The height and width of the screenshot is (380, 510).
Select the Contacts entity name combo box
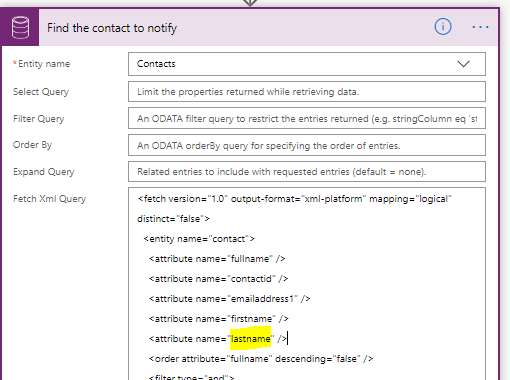pos(307,64)
